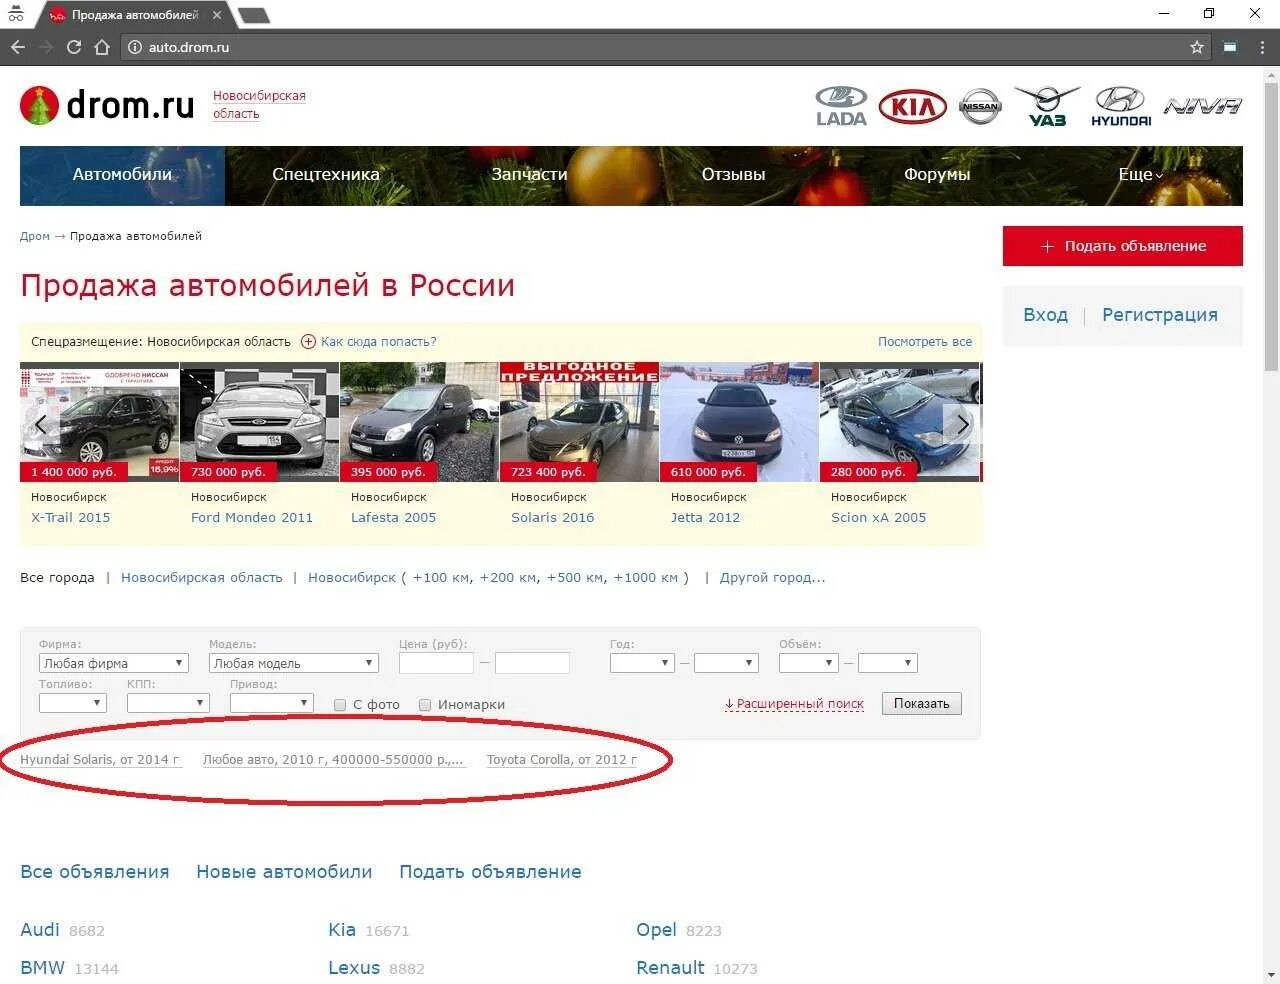This screenshot has width=1280, height=984.
Task: Open Jetta 2012 listing thumbnail
Action: point(739,422)
